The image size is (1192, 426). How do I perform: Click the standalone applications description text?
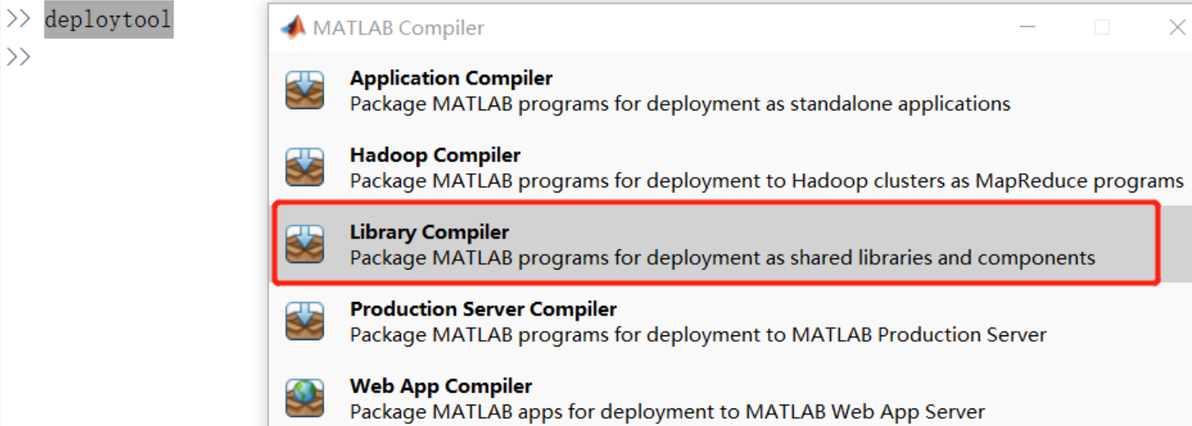coord(680,103)
